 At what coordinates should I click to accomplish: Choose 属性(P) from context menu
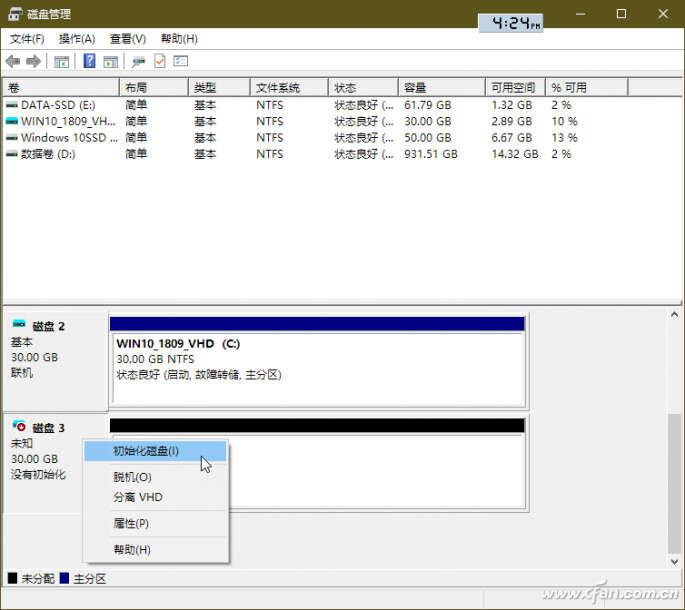[156, 523]
